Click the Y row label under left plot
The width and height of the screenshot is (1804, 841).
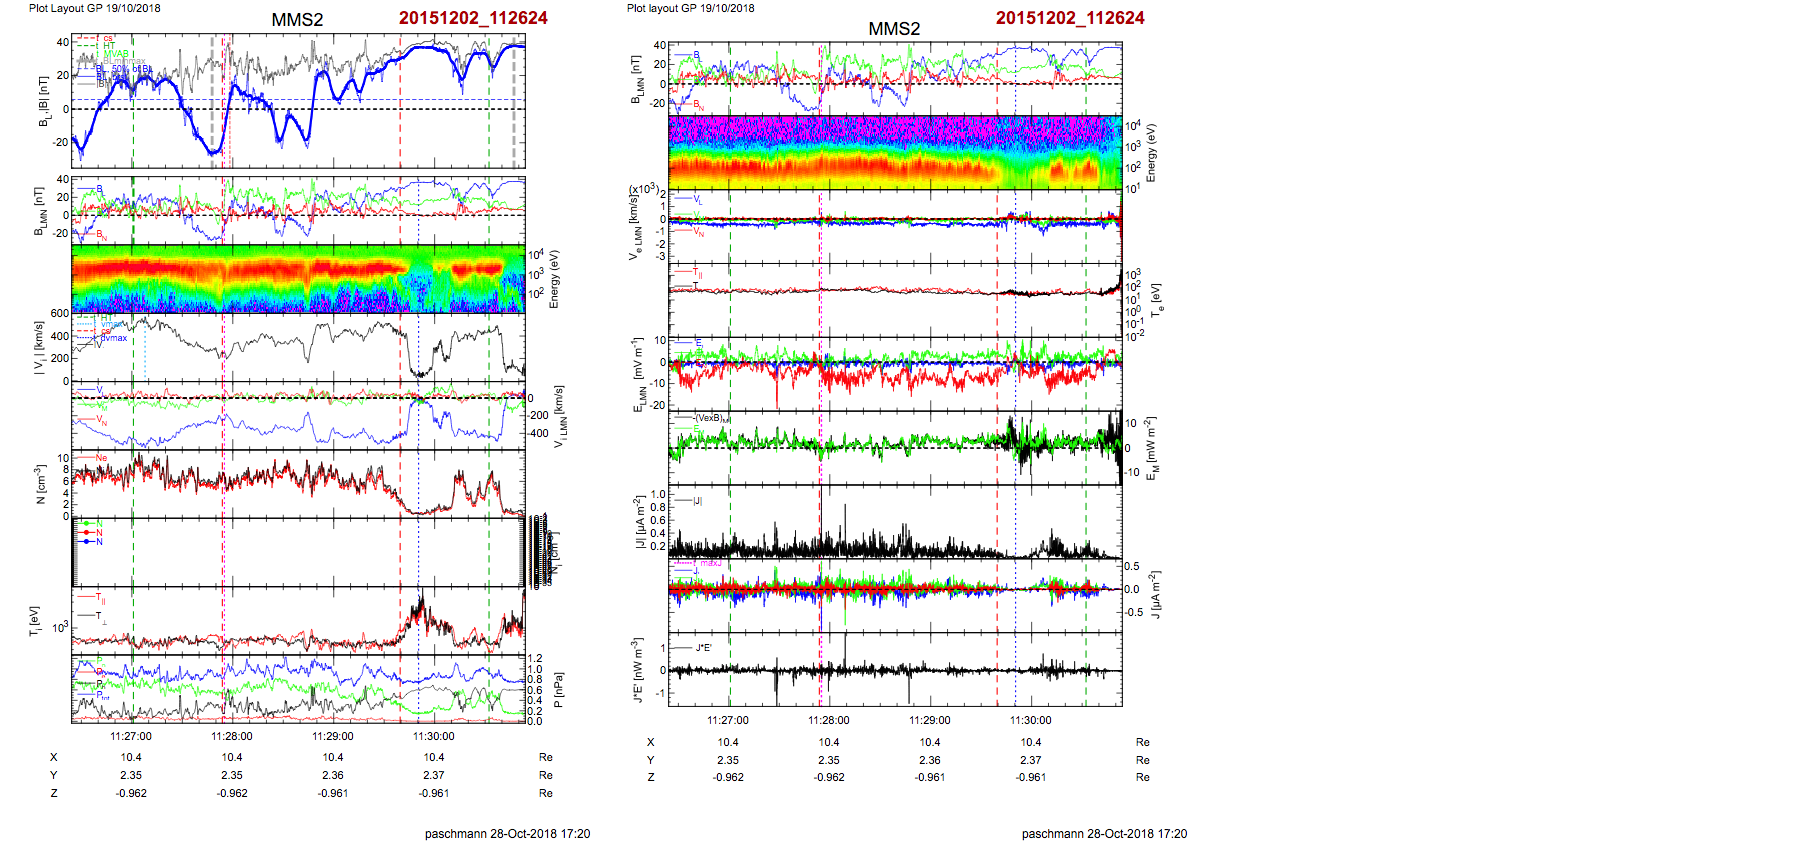(54, 775)
